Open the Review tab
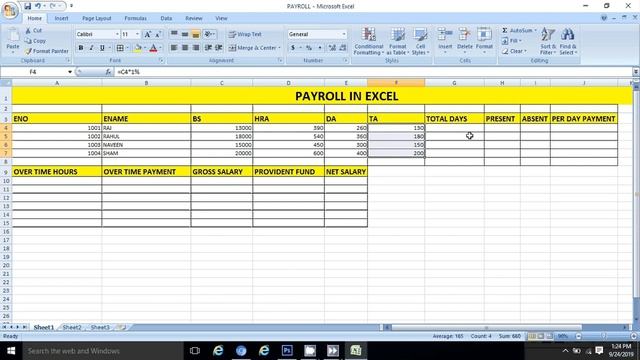640x360 pixels. tap(194, 18)
